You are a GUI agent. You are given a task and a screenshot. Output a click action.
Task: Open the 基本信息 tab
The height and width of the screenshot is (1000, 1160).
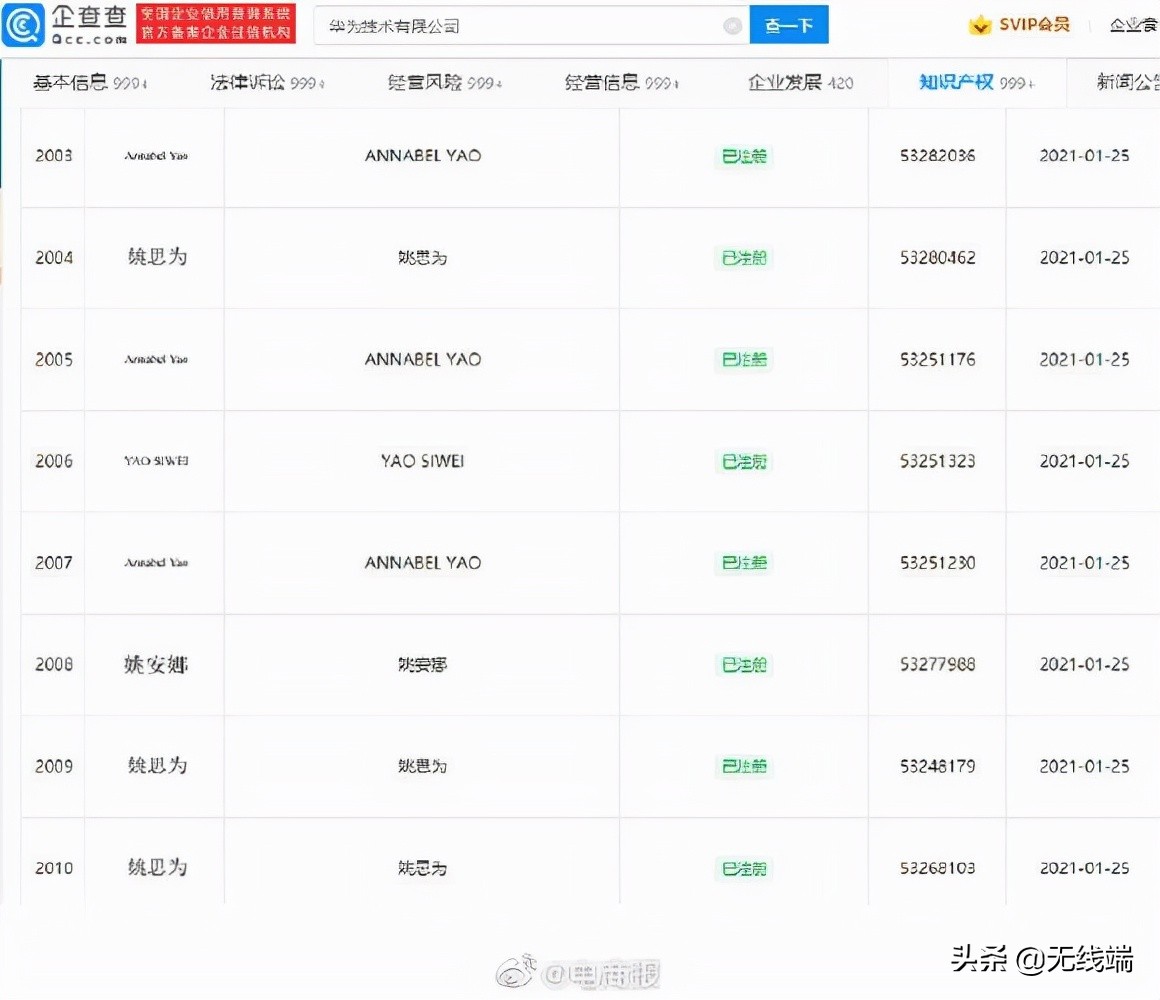click(x=90, y=82)
